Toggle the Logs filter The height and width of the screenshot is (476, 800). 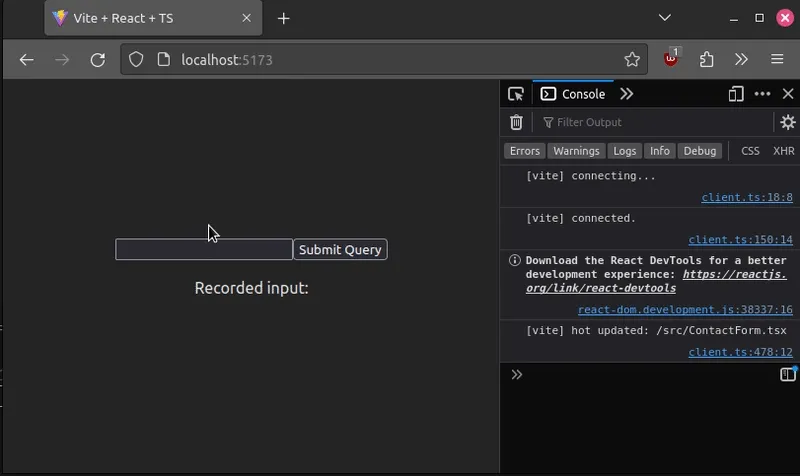(x=624, y=151)
